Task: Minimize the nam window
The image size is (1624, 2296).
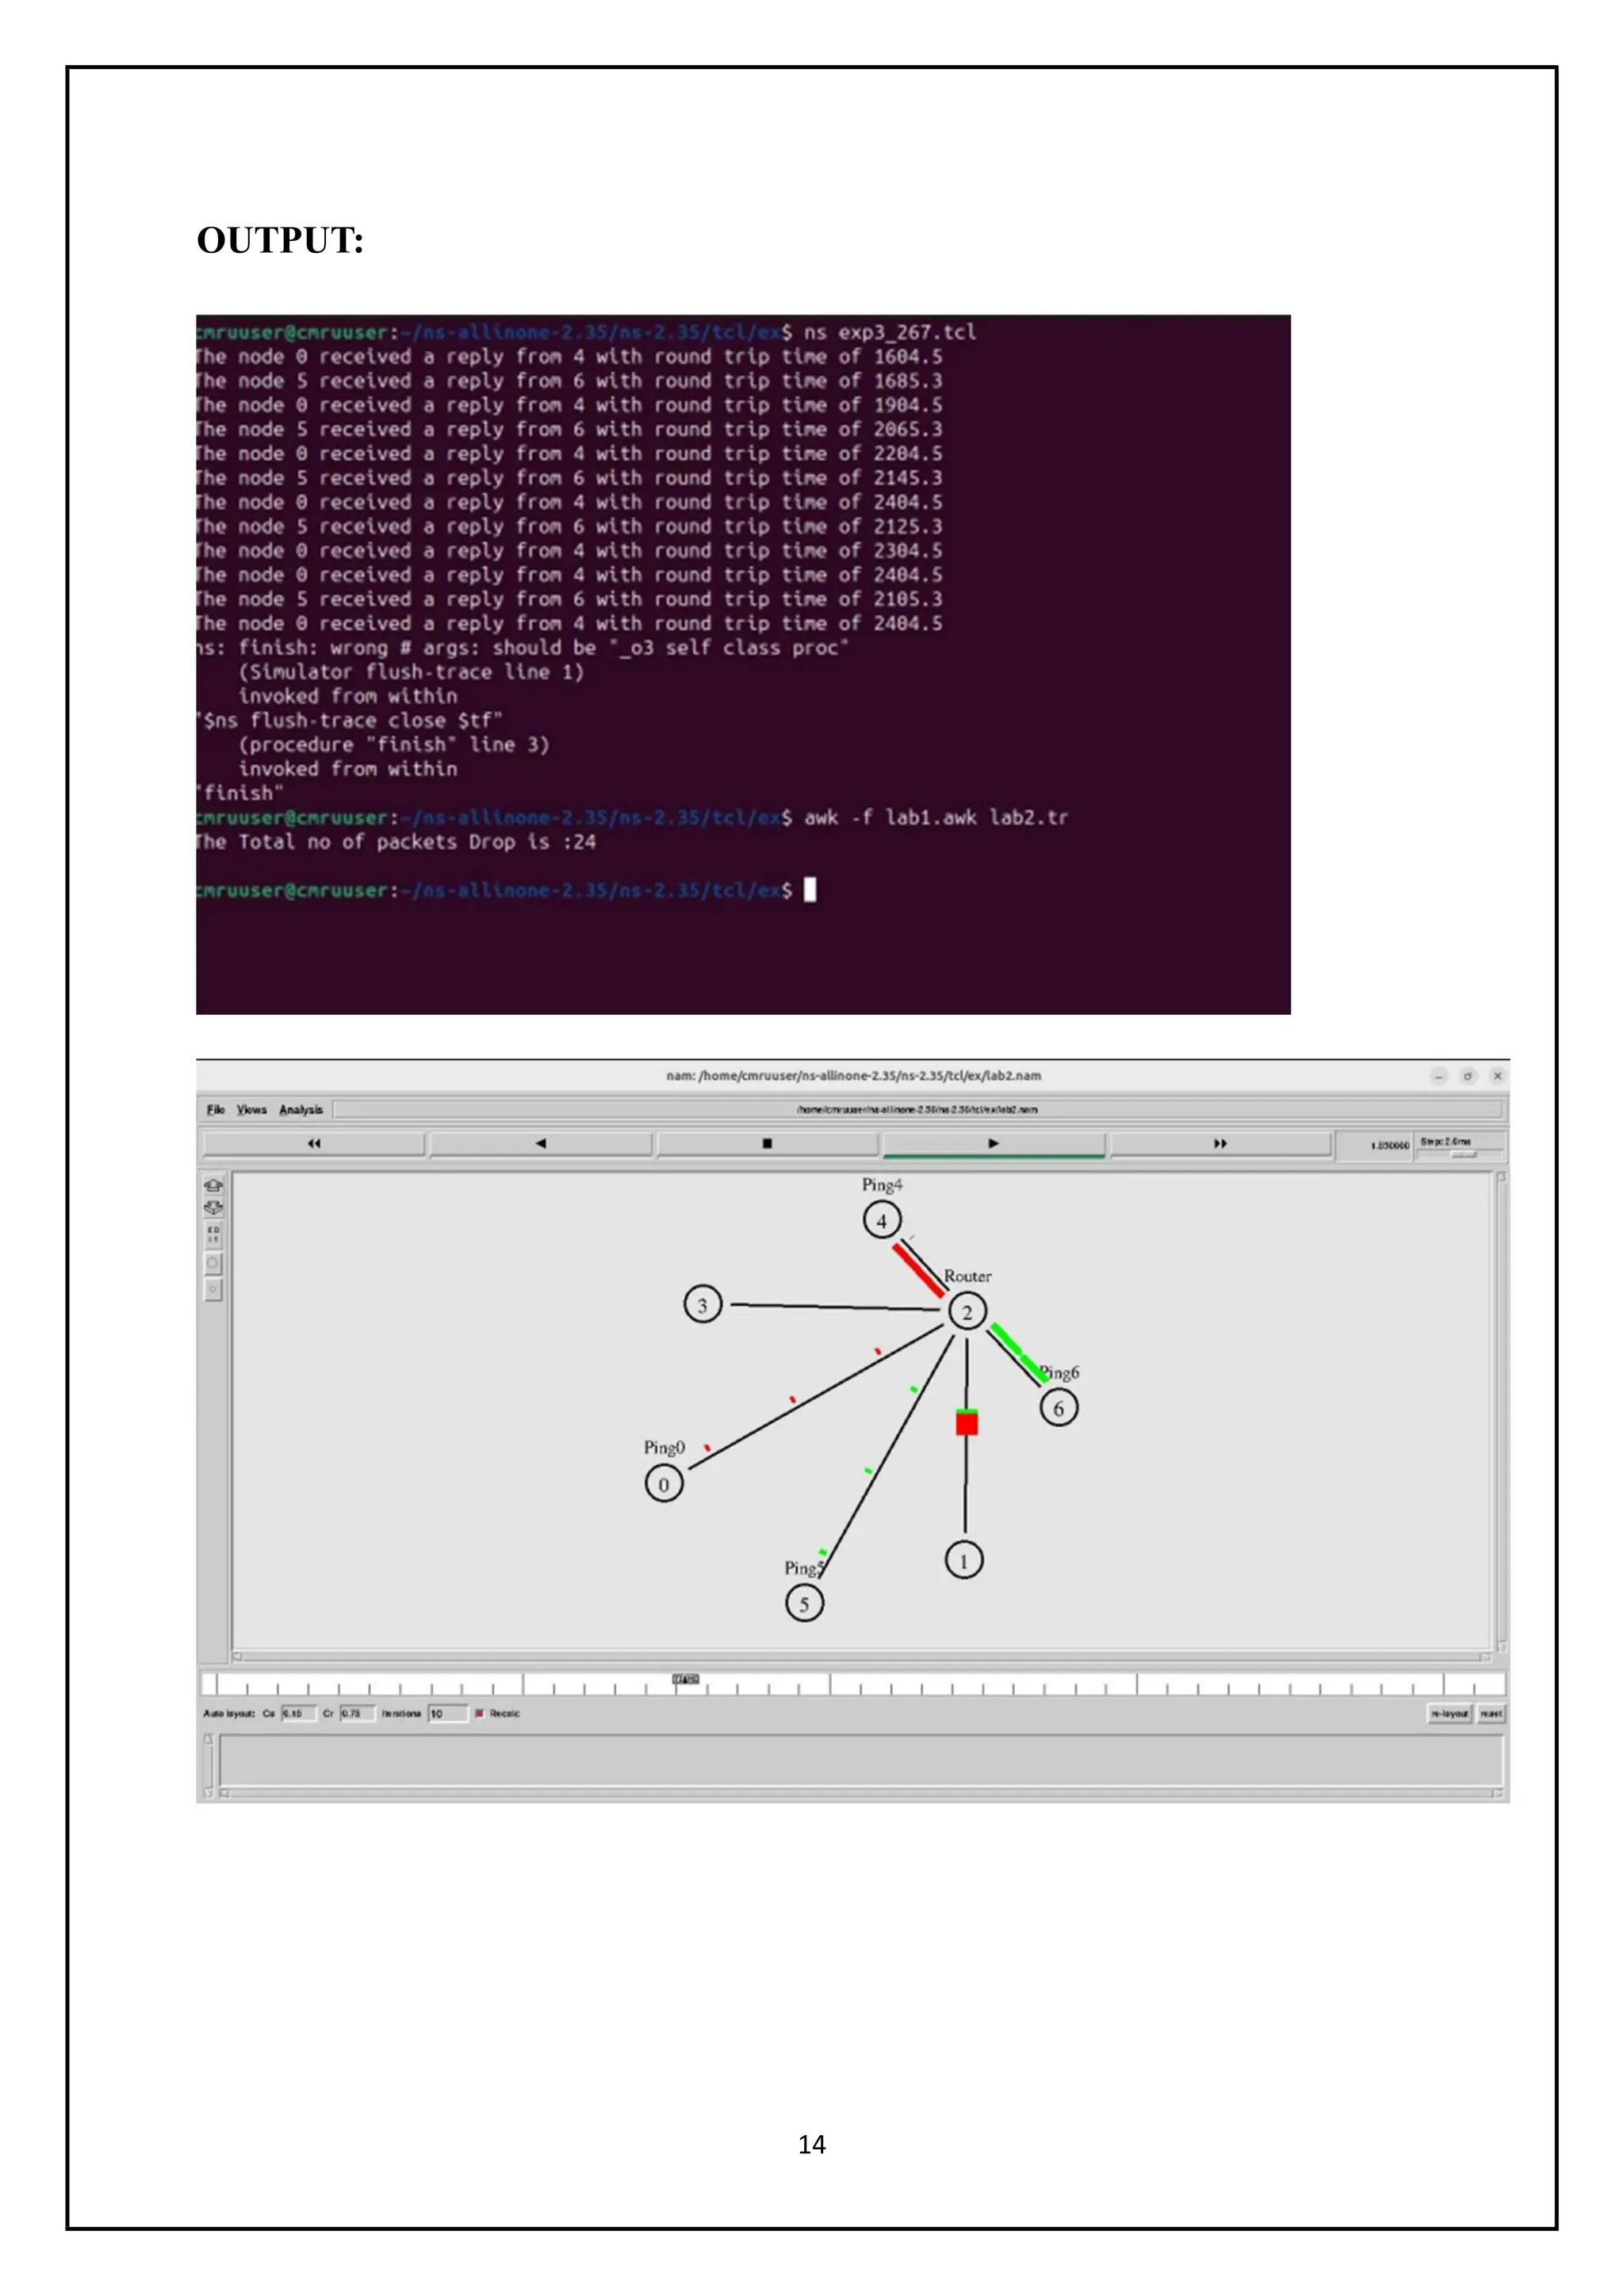Action: (1438, 1076)
